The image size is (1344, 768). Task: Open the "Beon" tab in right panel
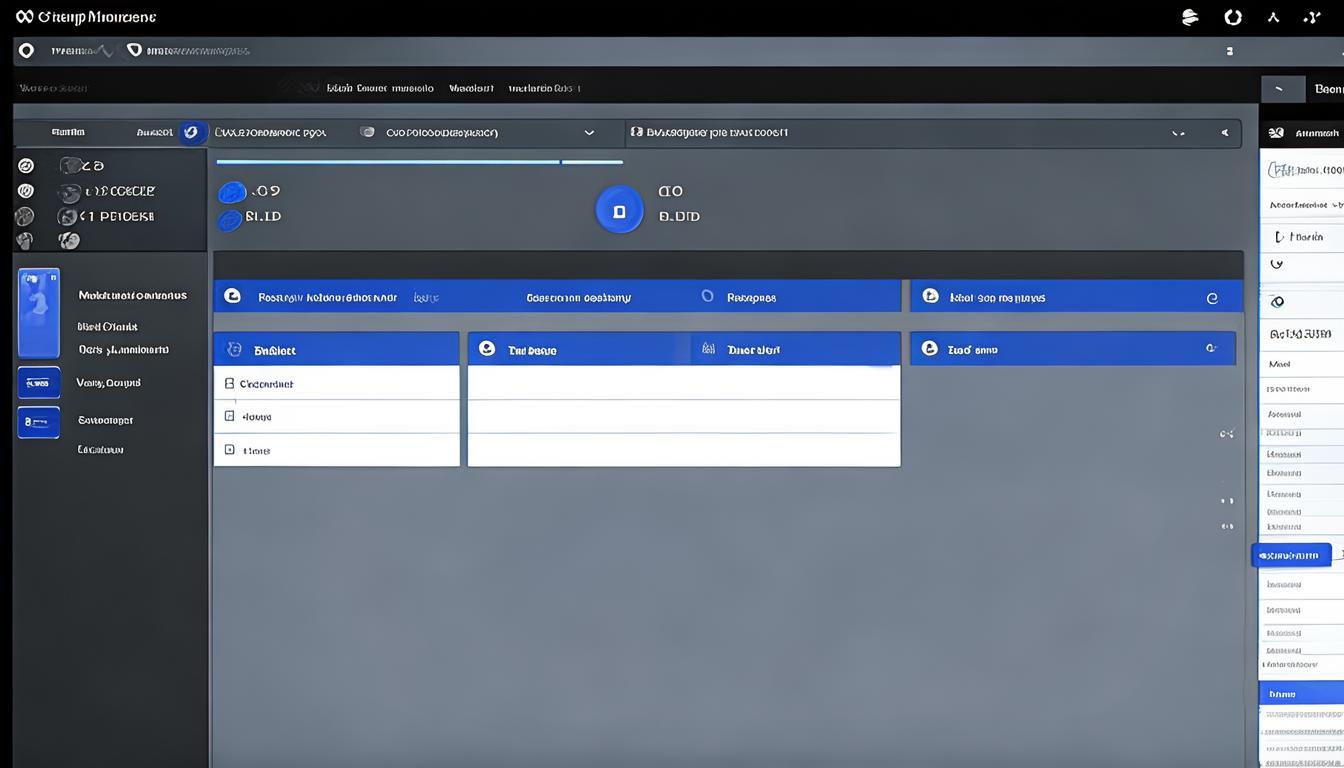point(1328,89)
